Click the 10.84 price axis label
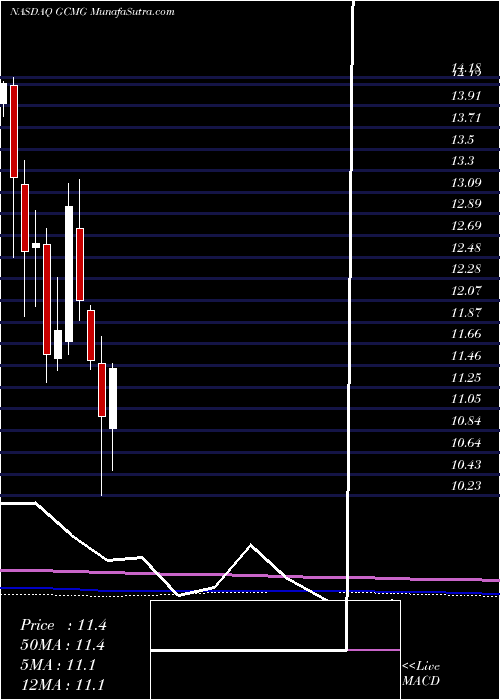This screenshot has width=500, height=700. [466, 421]
